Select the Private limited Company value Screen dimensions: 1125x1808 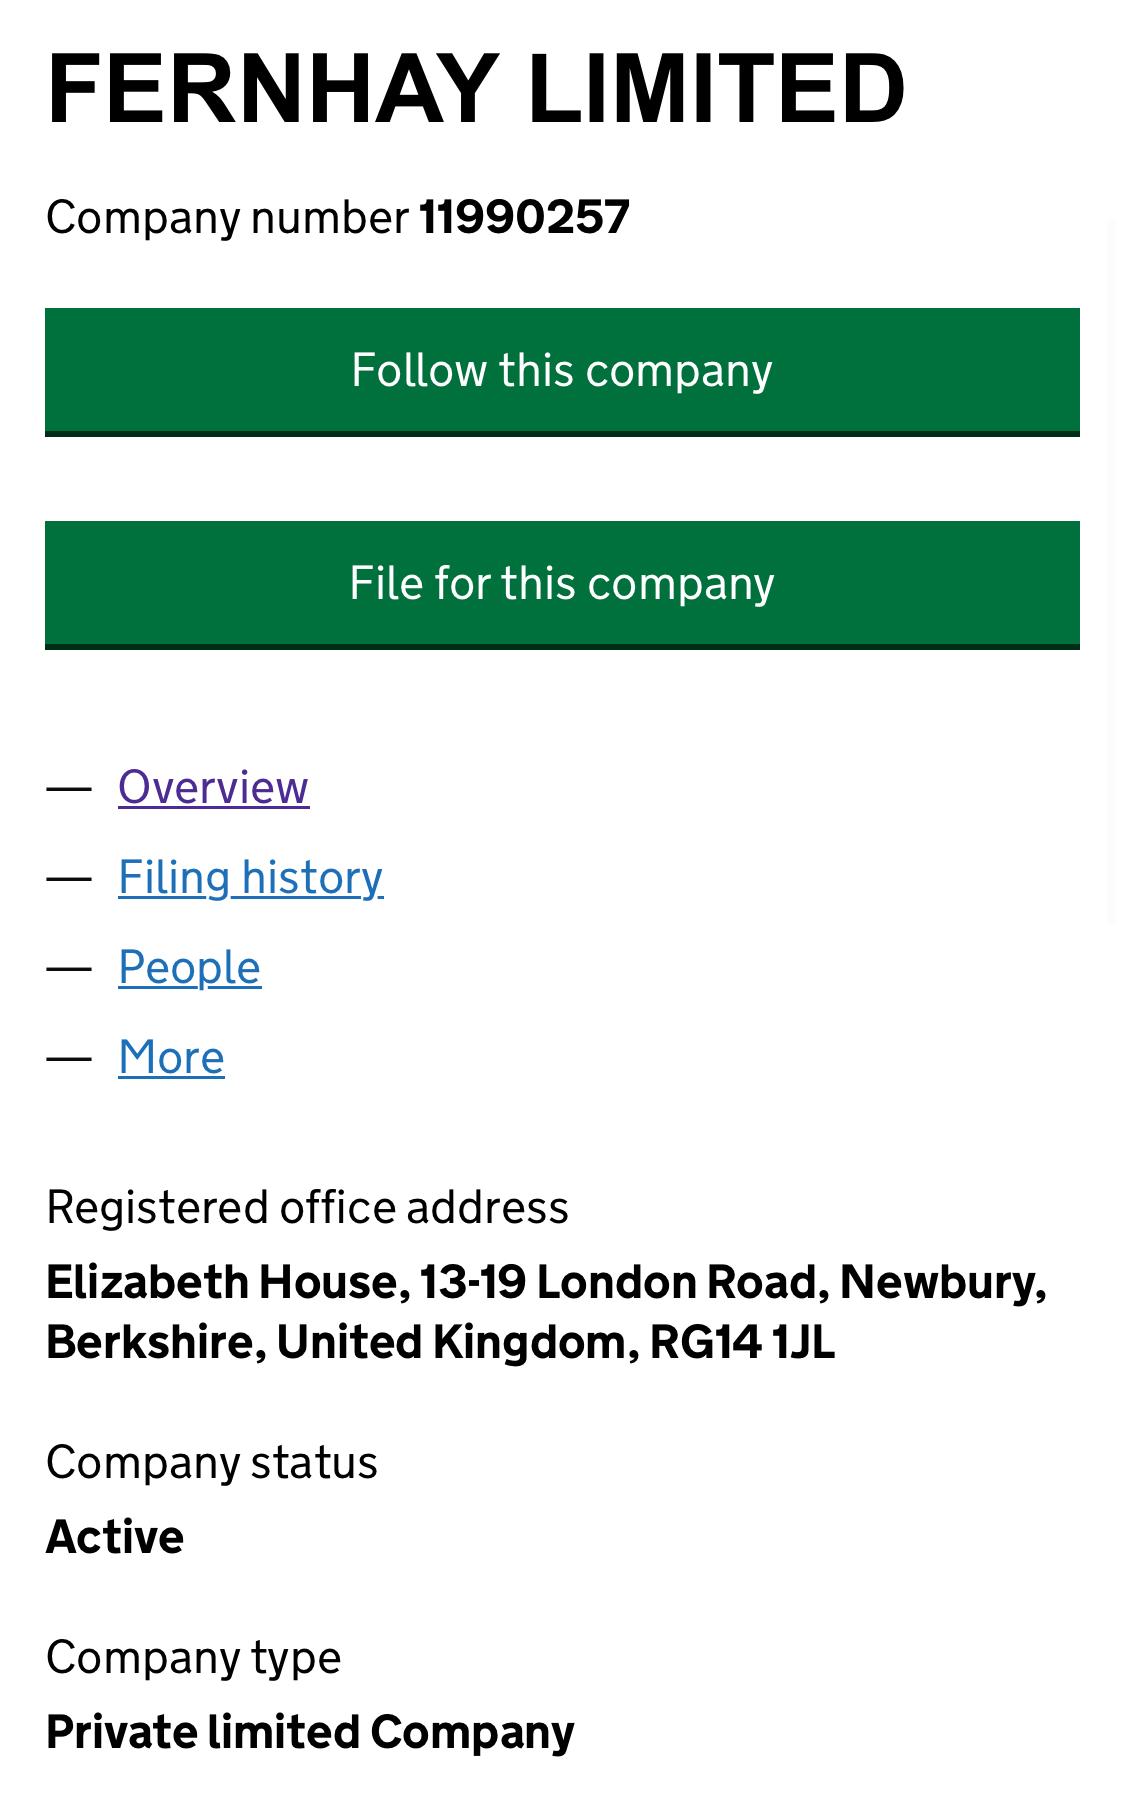pyautogui.click(x=310, y=1733)
